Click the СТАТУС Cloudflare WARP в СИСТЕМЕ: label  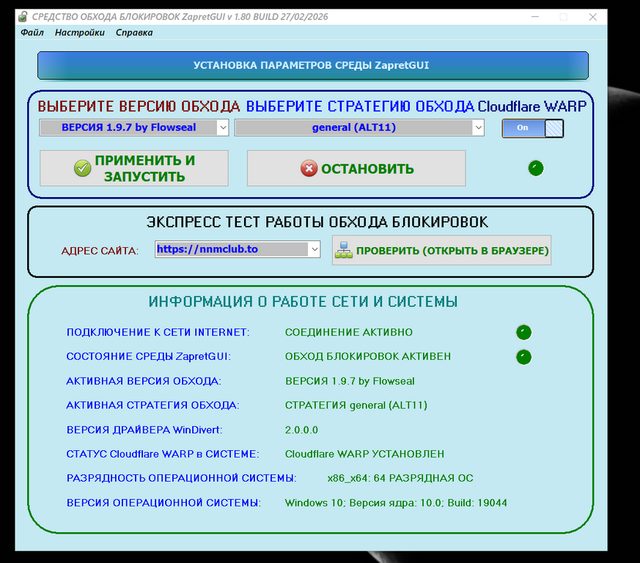point(163,454)
